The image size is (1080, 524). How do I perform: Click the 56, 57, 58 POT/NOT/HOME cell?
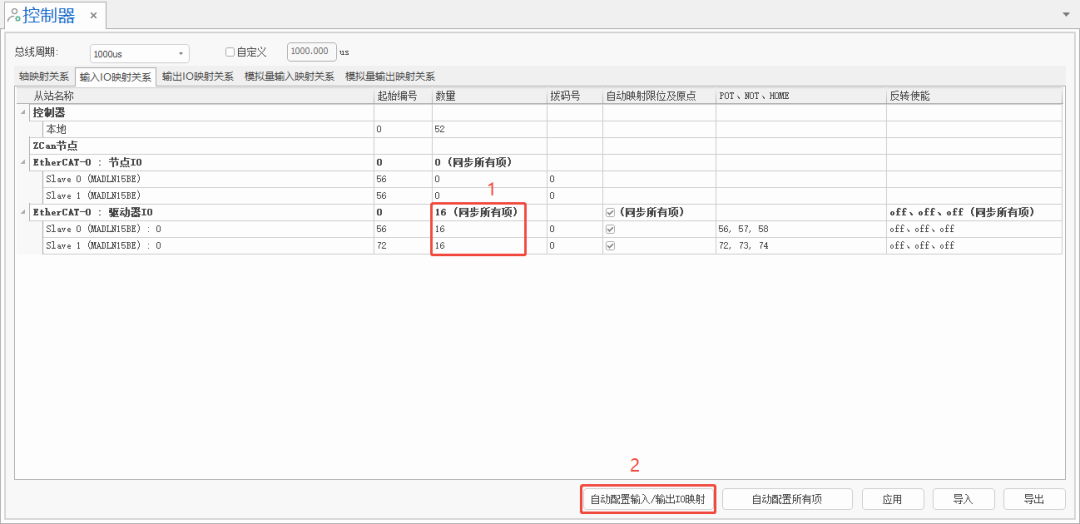pyautogui.click(x=800, y=229)
